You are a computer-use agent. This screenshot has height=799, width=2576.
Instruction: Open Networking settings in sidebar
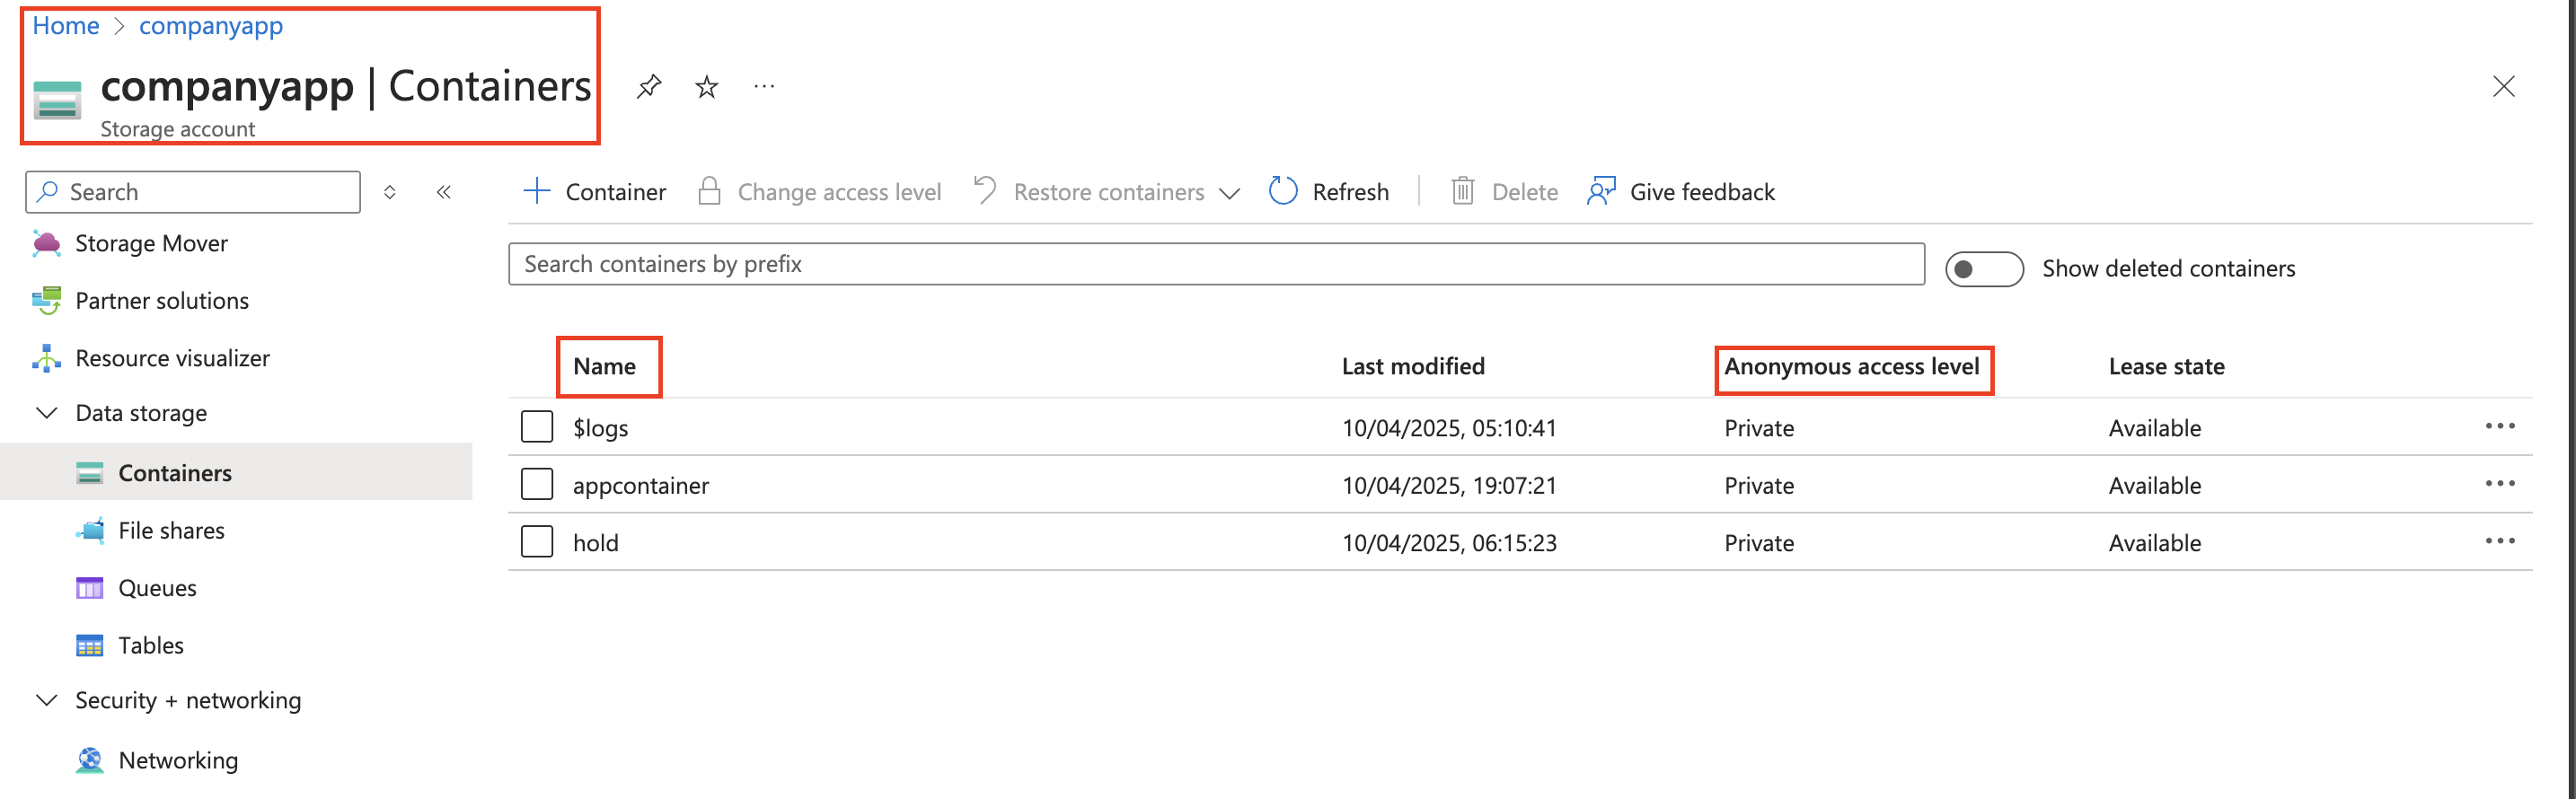coord(178,760)
